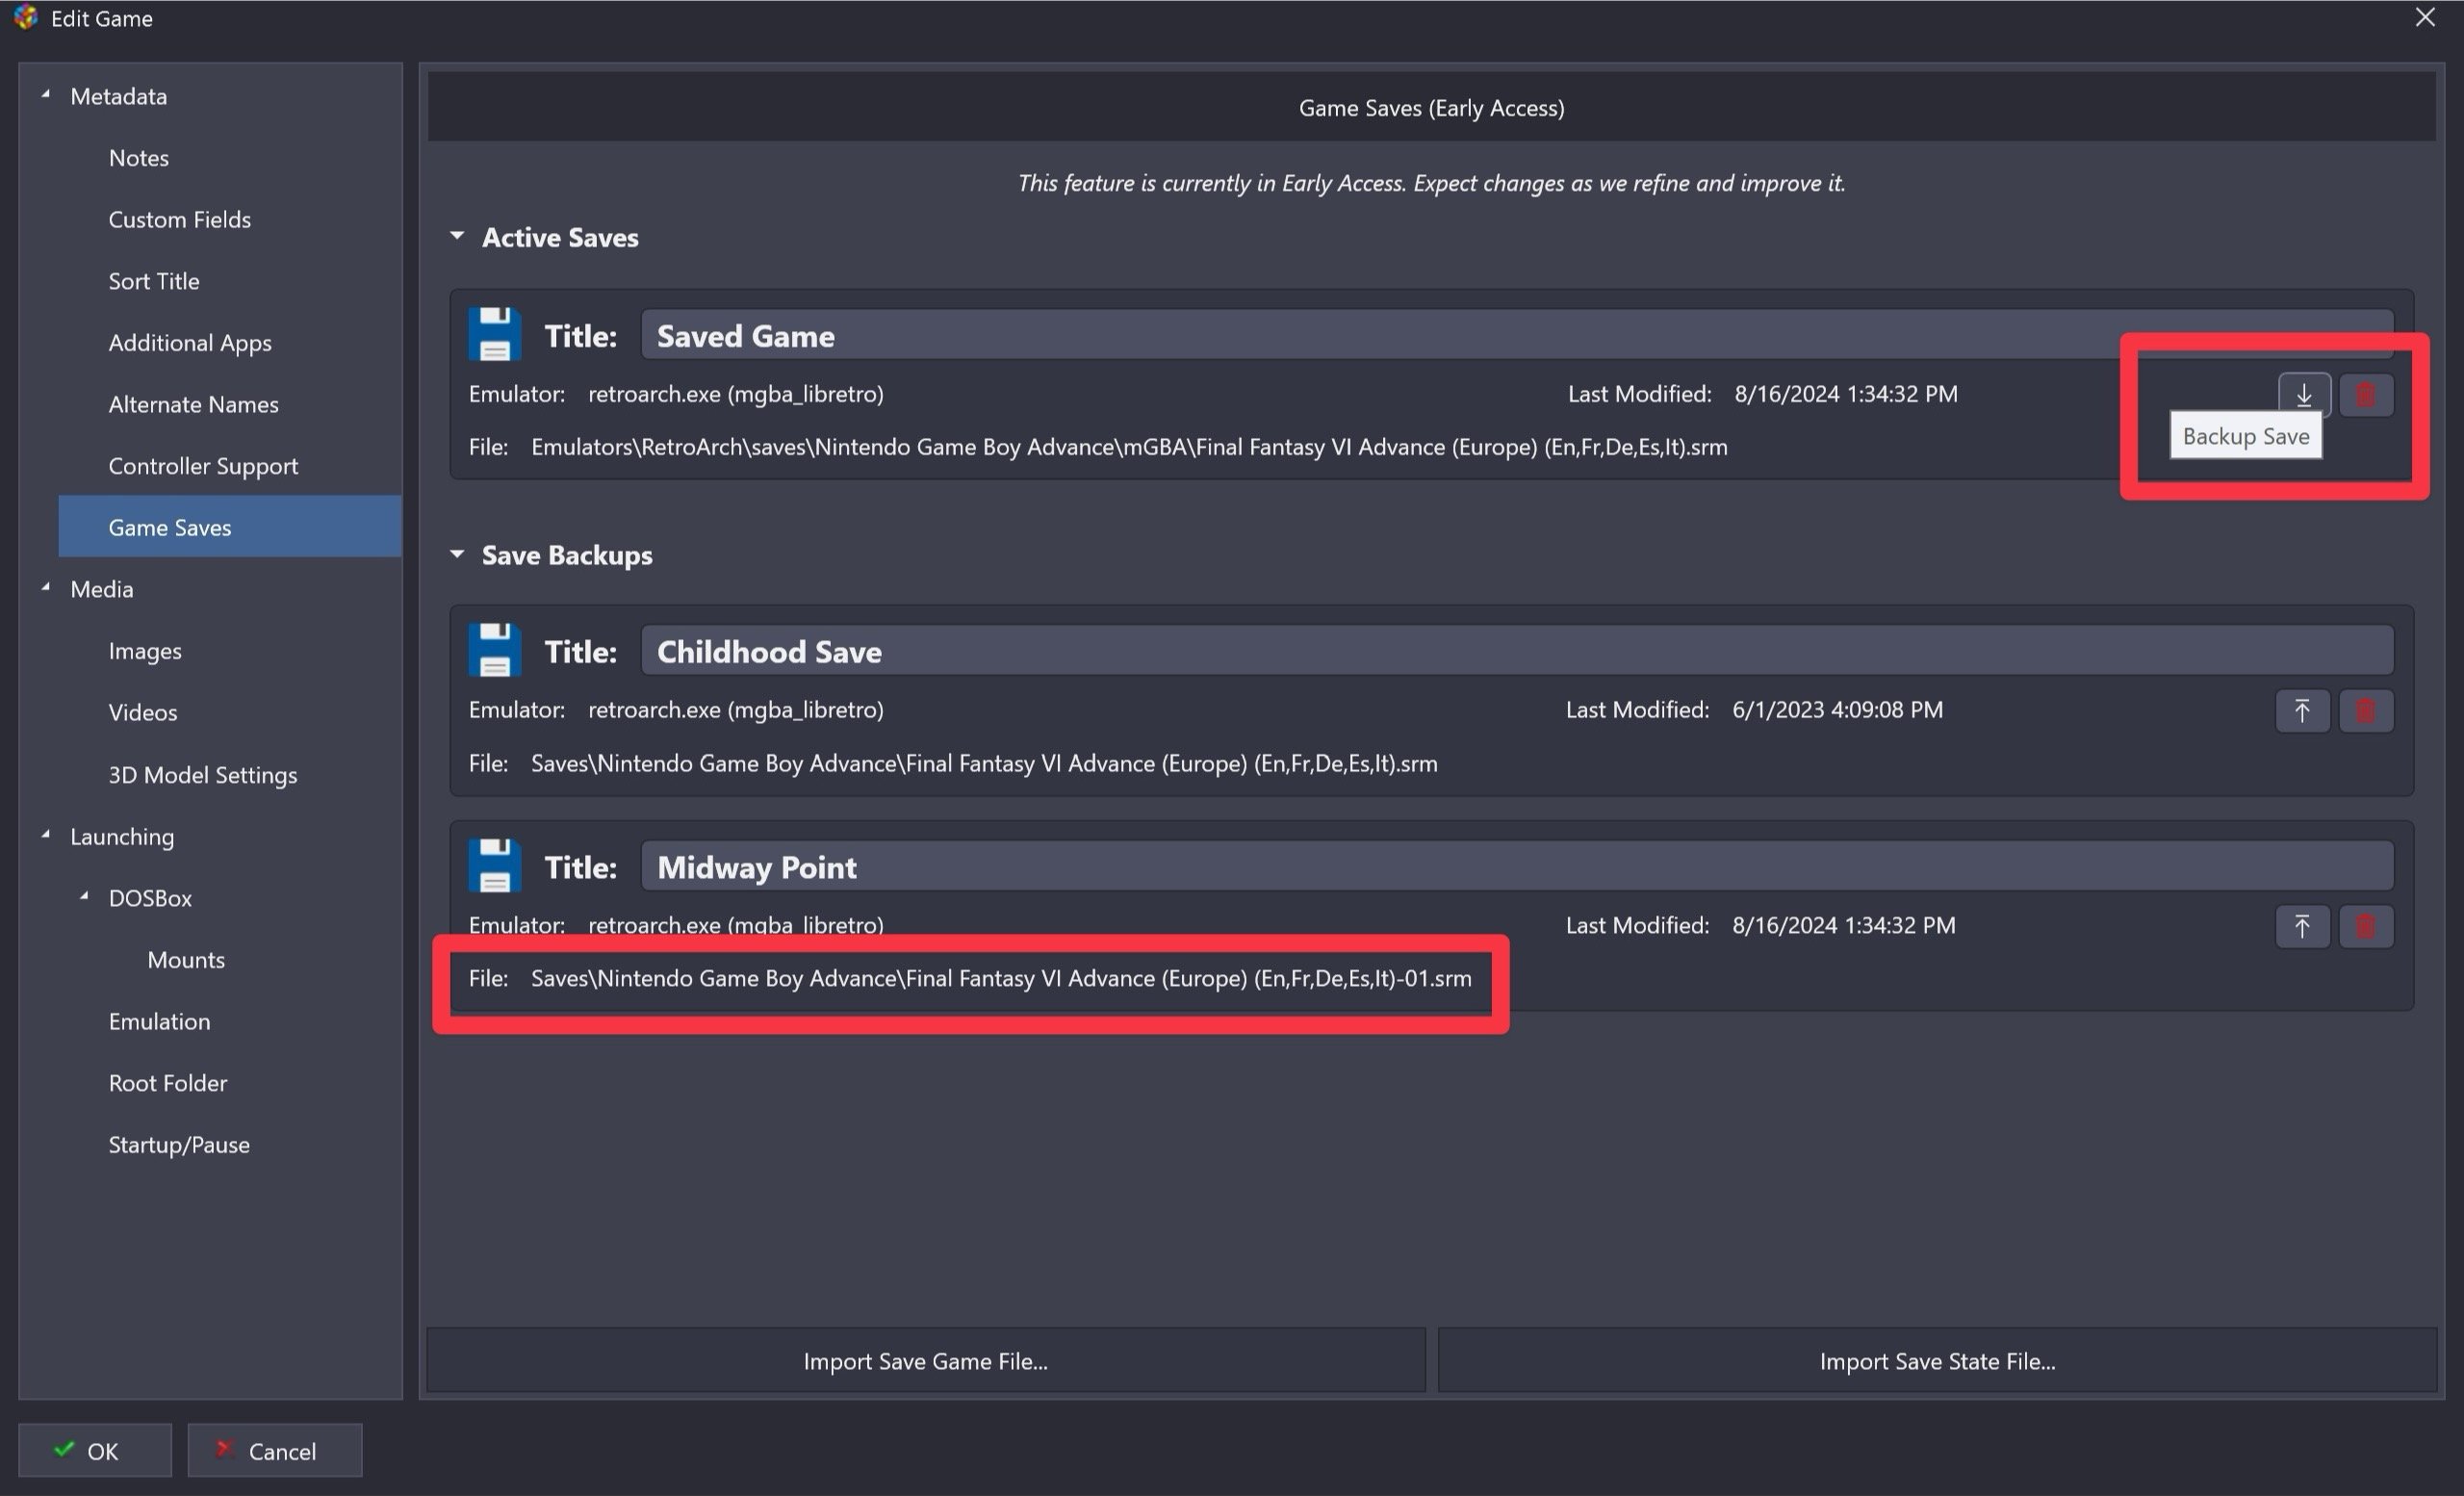Collapse the Media tree node arrow
This screenshot has width=2464, height=1496.
pos(45,588)
